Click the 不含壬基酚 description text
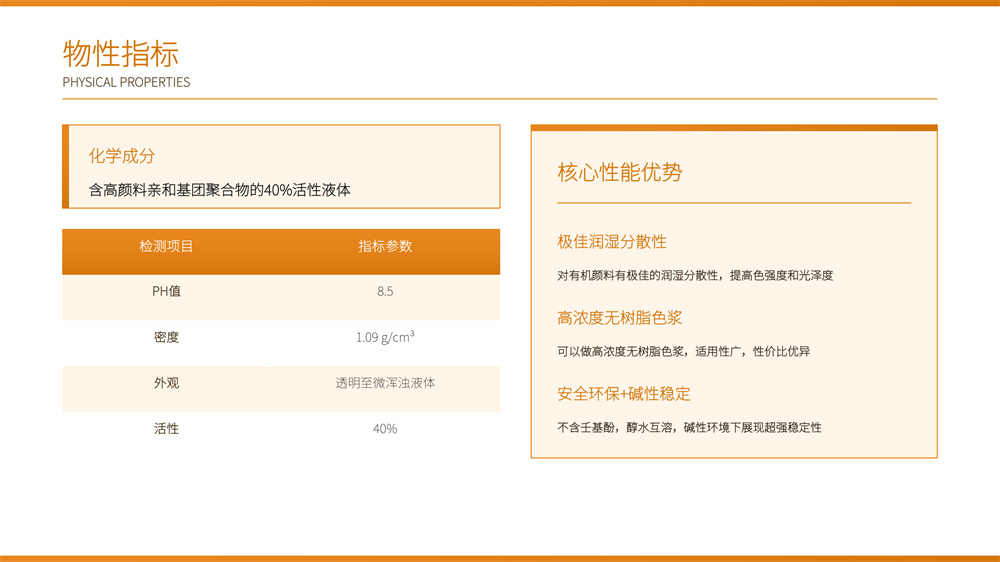This screenshot has width=1000, height=562. (689, 427)
